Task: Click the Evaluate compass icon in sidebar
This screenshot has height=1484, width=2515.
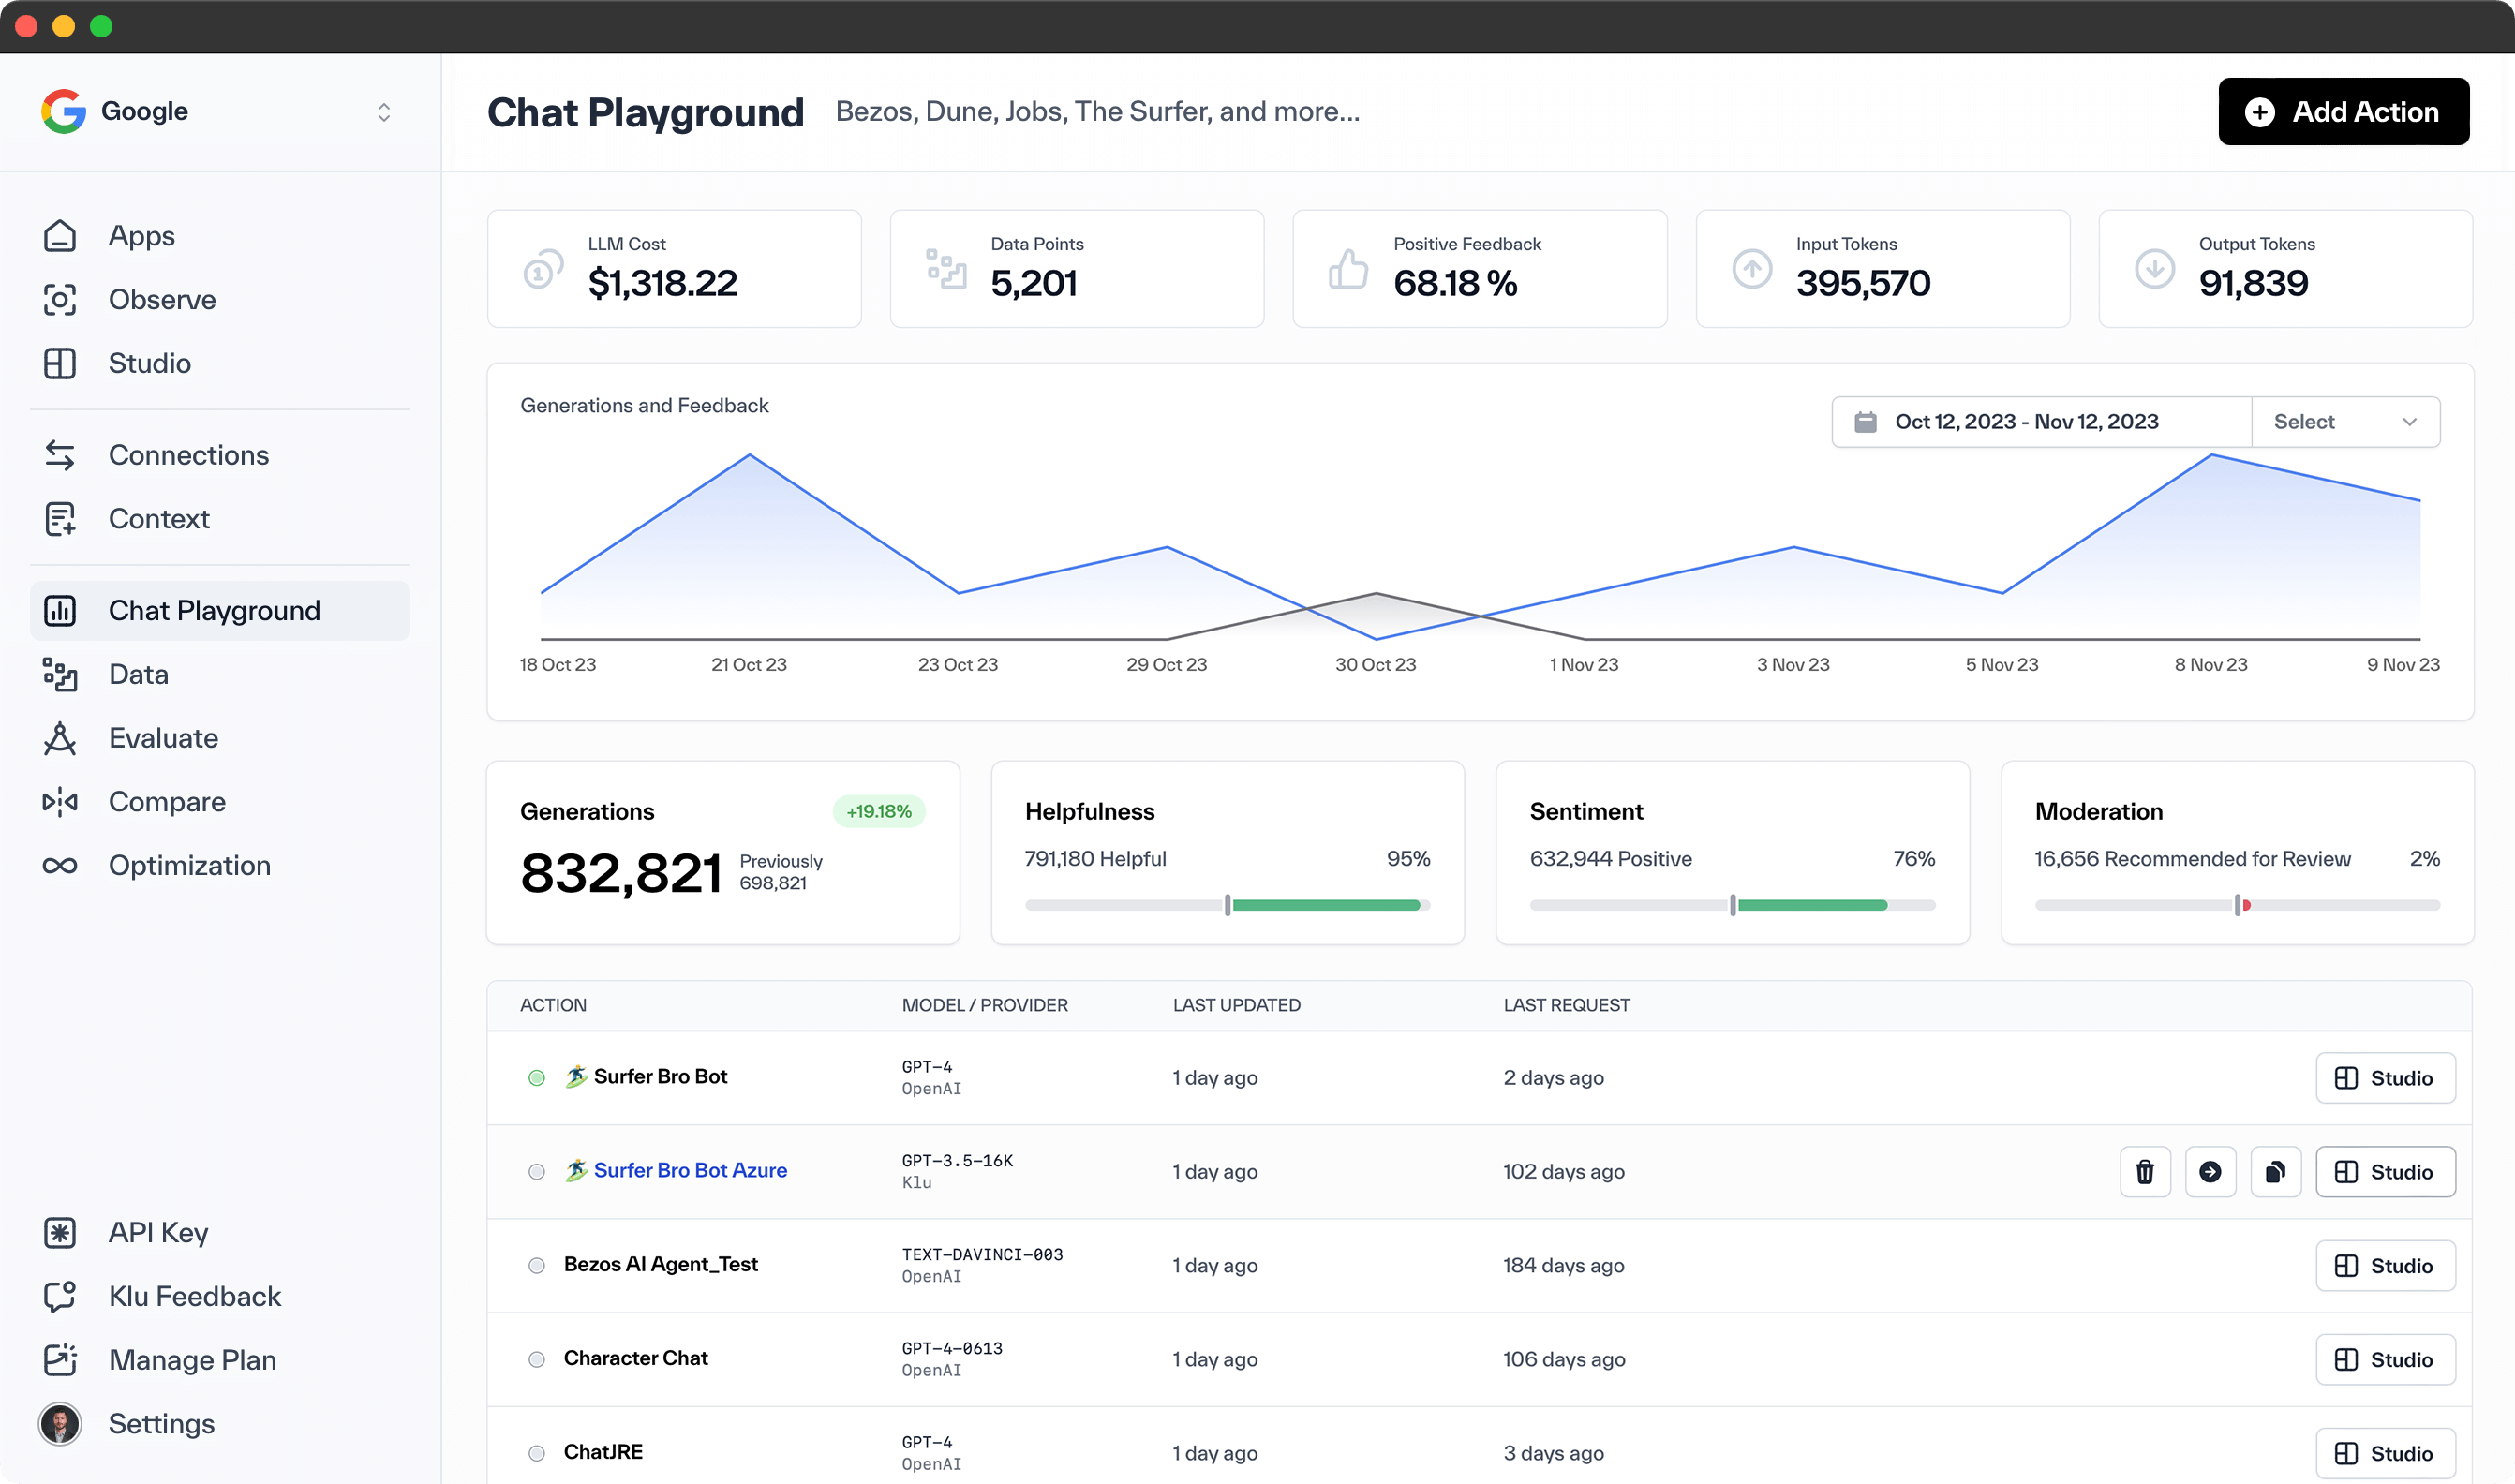Action: click(x=60, y=738)
